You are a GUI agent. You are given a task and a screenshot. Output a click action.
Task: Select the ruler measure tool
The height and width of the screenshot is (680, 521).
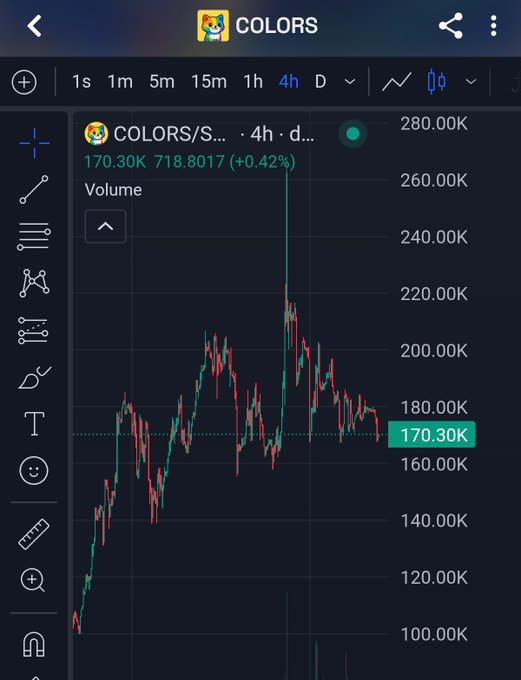34,534
